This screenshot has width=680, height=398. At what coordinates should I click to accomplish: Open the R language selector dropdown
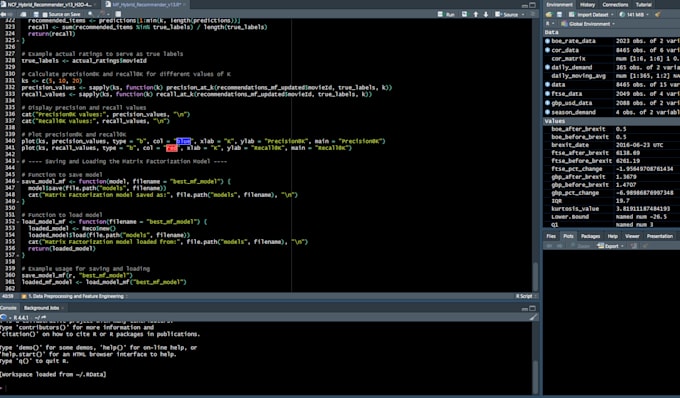(x=549, y=24)
